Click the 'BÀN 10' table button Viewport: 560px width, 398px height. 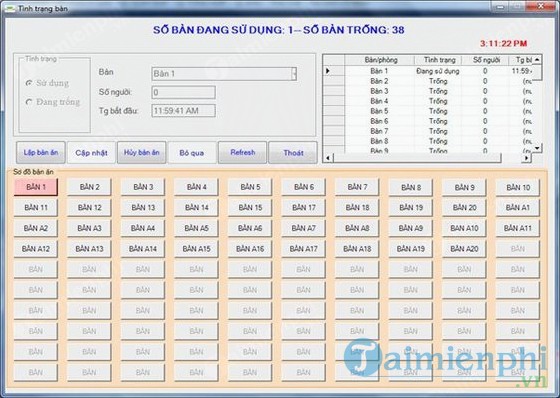[518, 187]
